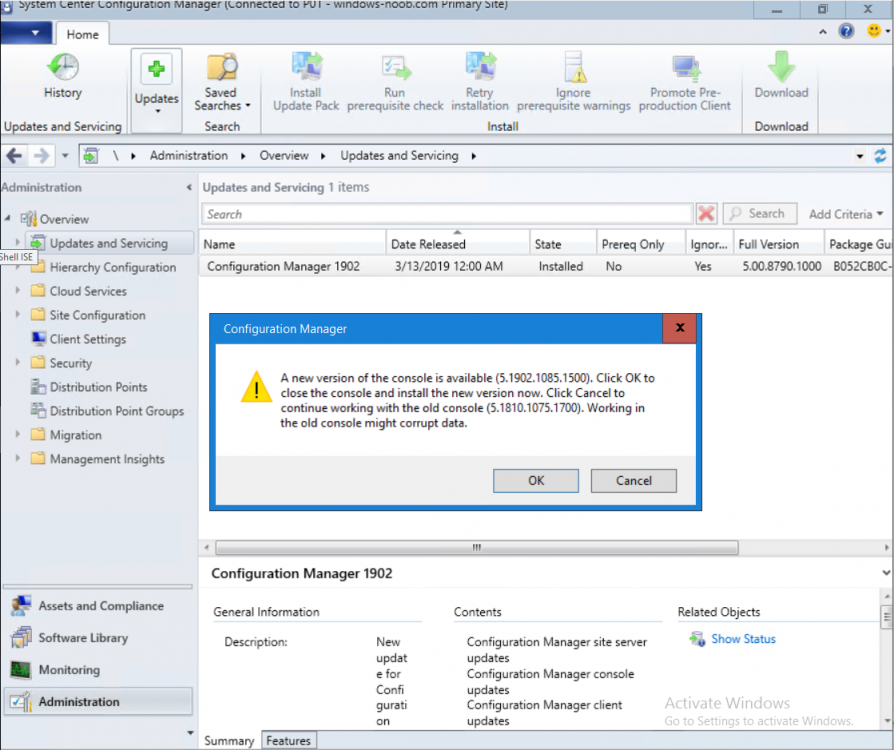Minimize the ribbon with the caret
Image resolution: width=894 pixels, height=750 pixels.
point(823,32)
